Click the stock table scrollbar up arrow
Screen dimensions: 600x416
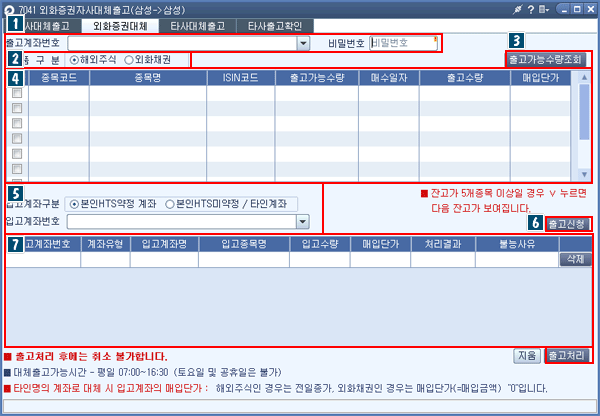tap(584, 77)
